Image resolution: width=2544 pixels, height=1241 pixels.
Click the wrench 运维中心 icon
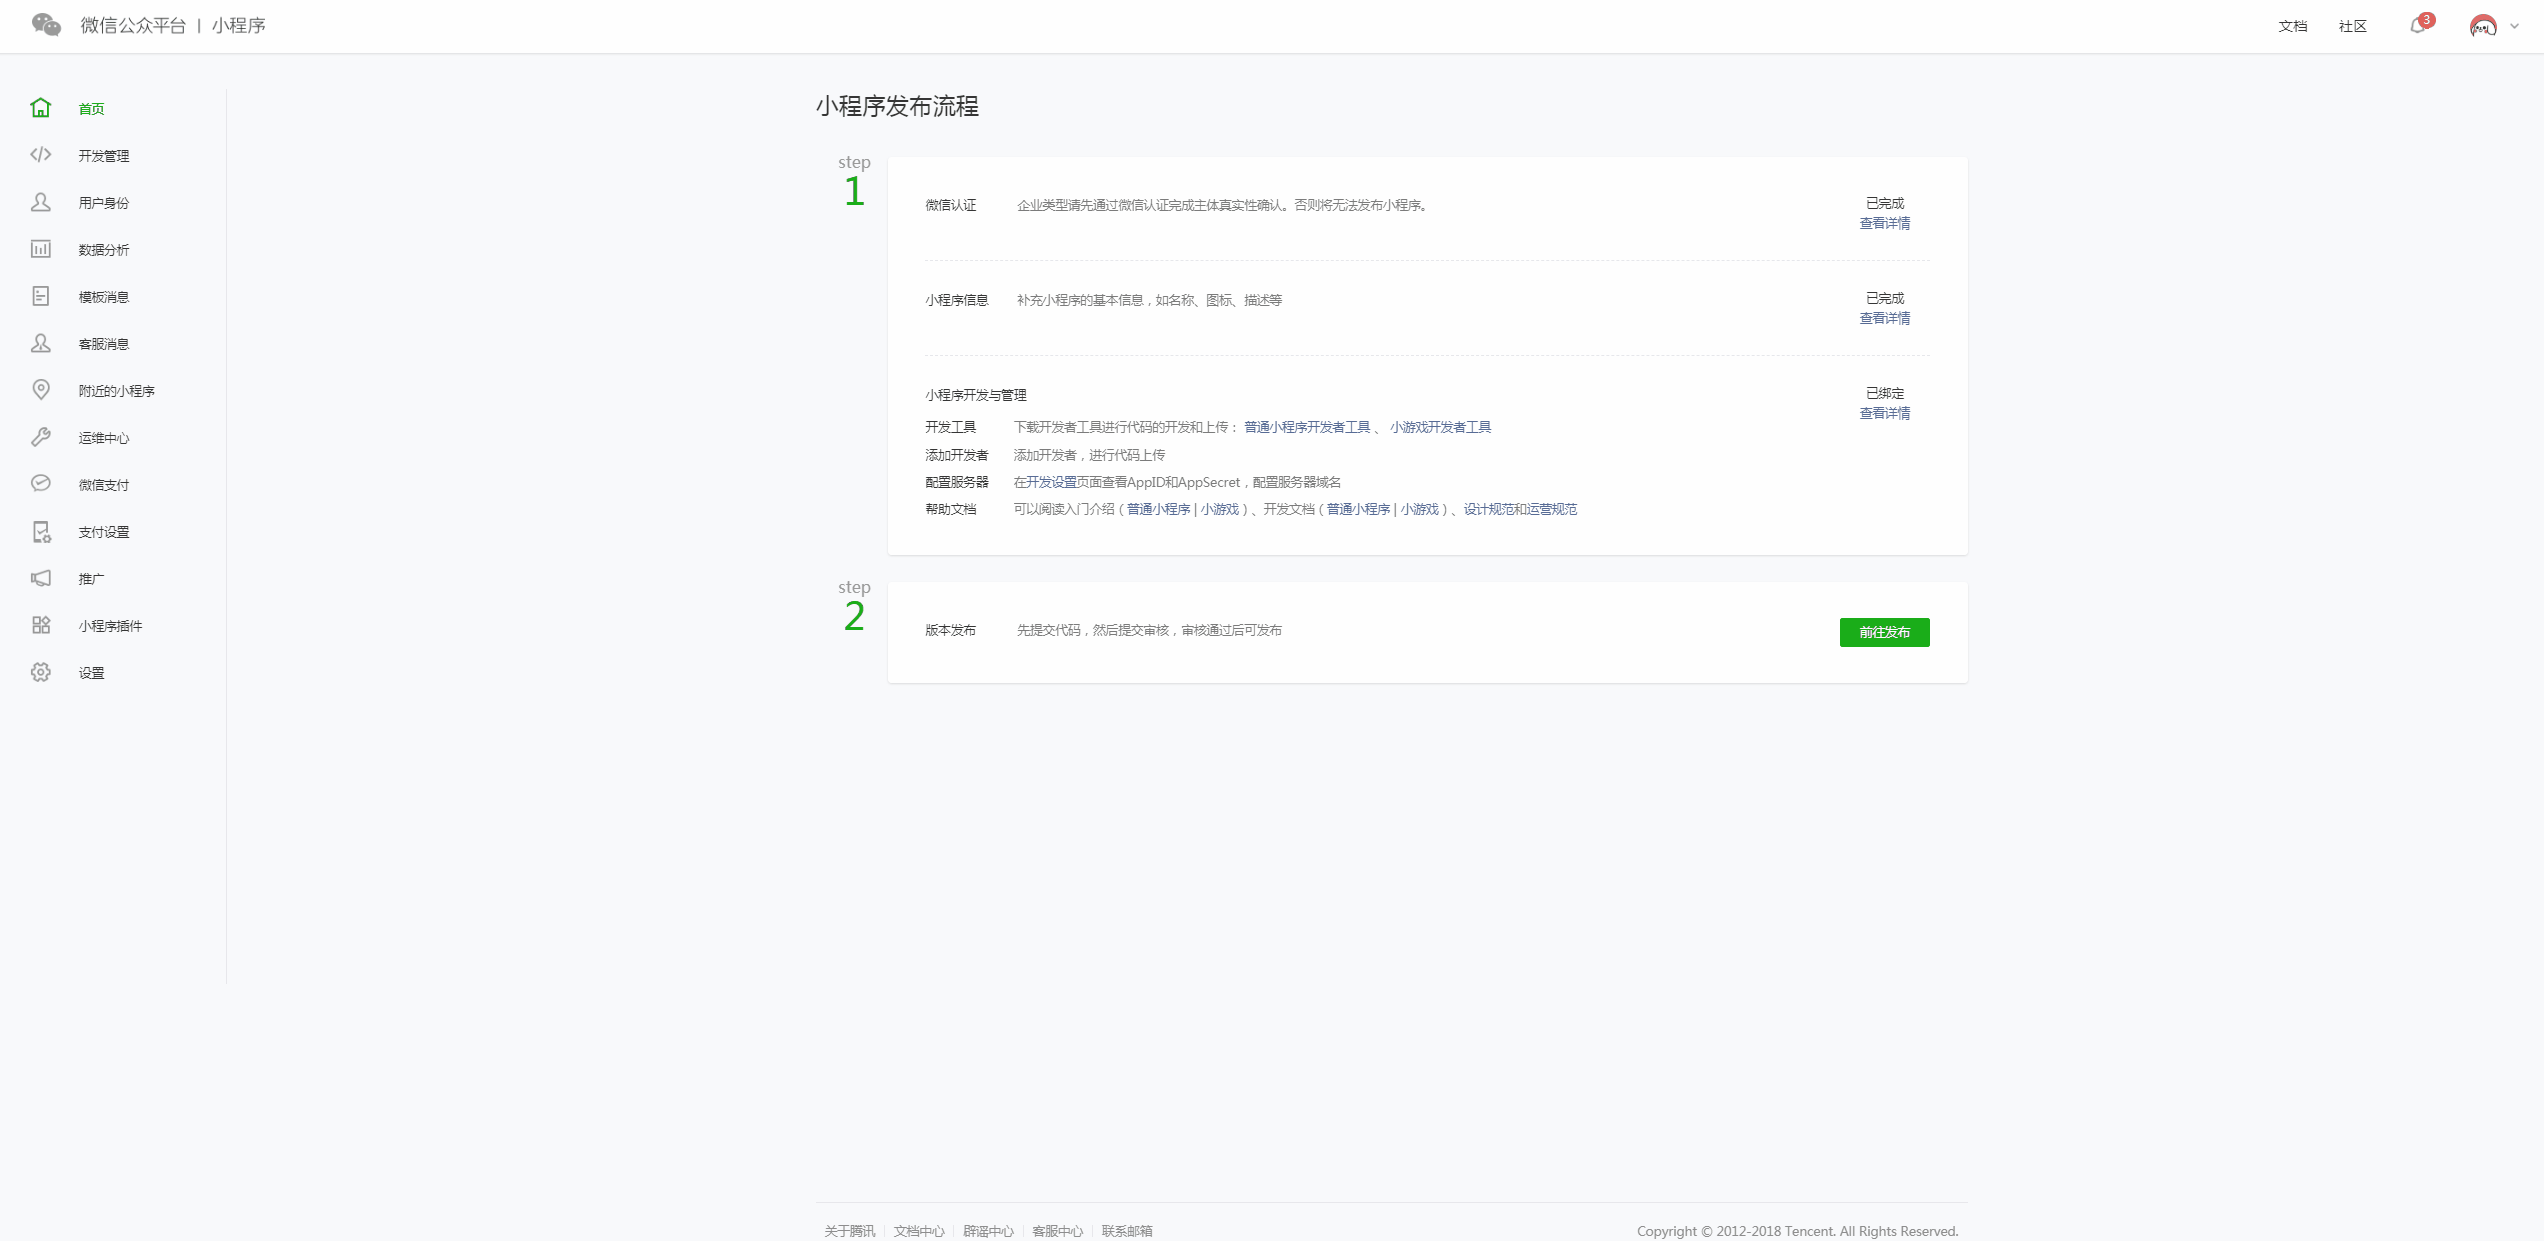(40, 437)
